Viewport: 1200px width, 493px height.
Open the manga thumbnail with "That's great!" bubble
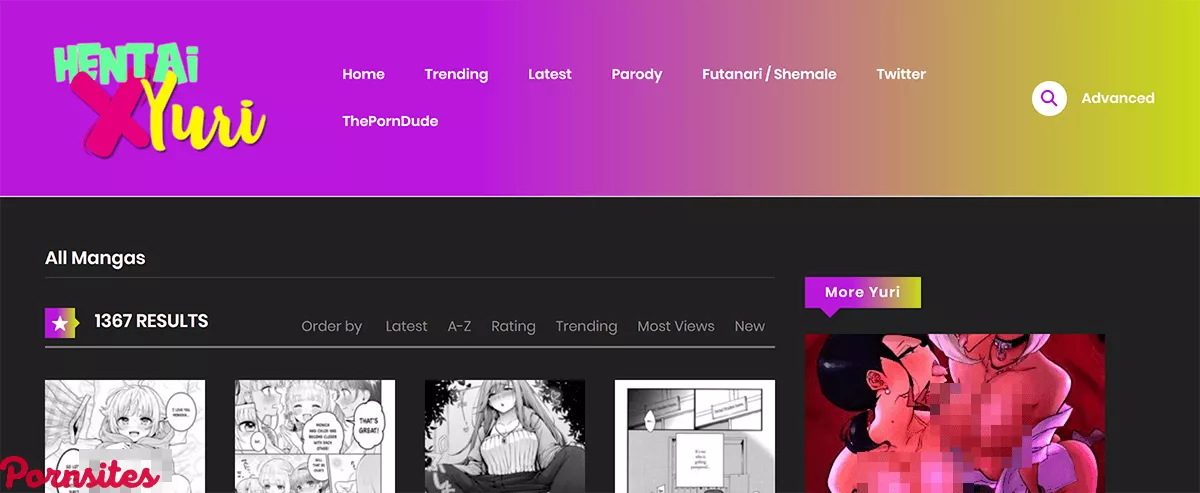pos(314,435)
